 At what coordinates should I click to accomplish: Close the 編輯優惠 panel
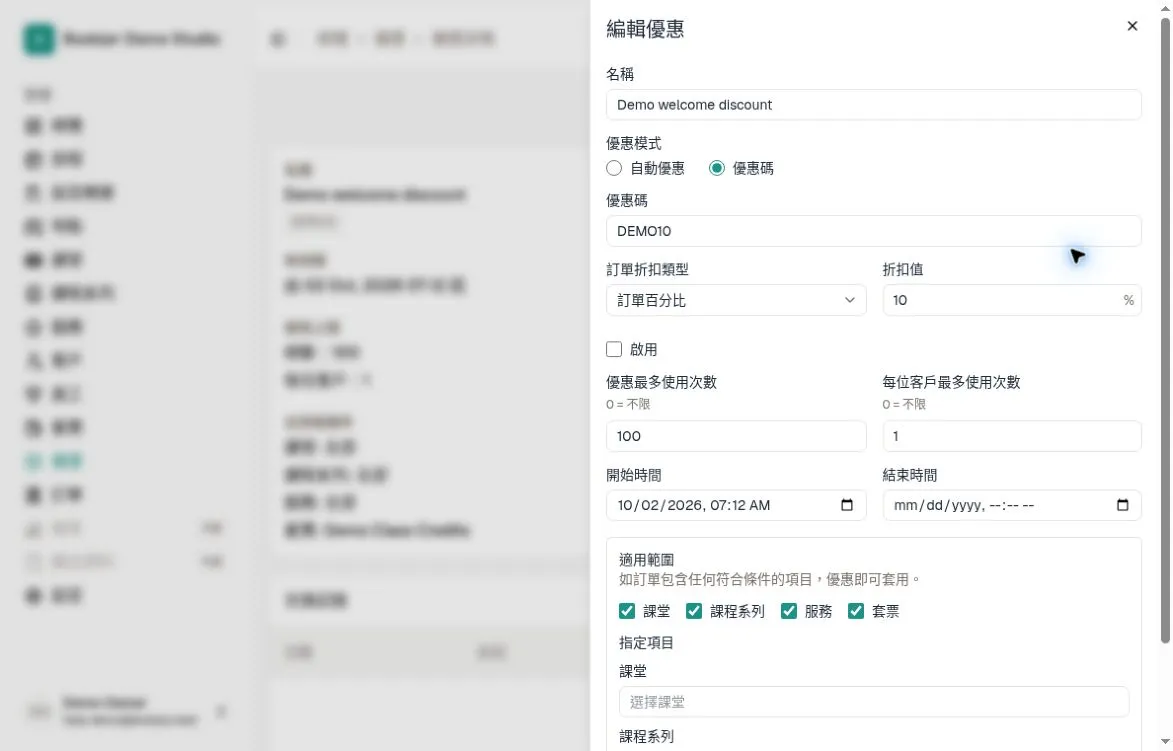(x=1132, y=26)
